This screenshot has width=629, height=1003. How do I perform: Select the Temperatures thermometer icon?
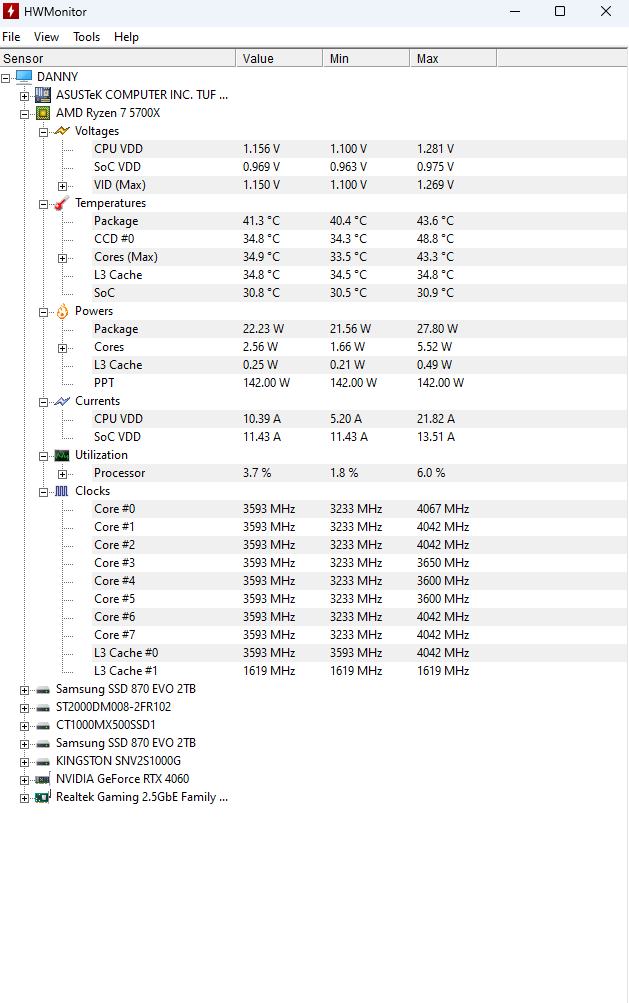[62, 203]
